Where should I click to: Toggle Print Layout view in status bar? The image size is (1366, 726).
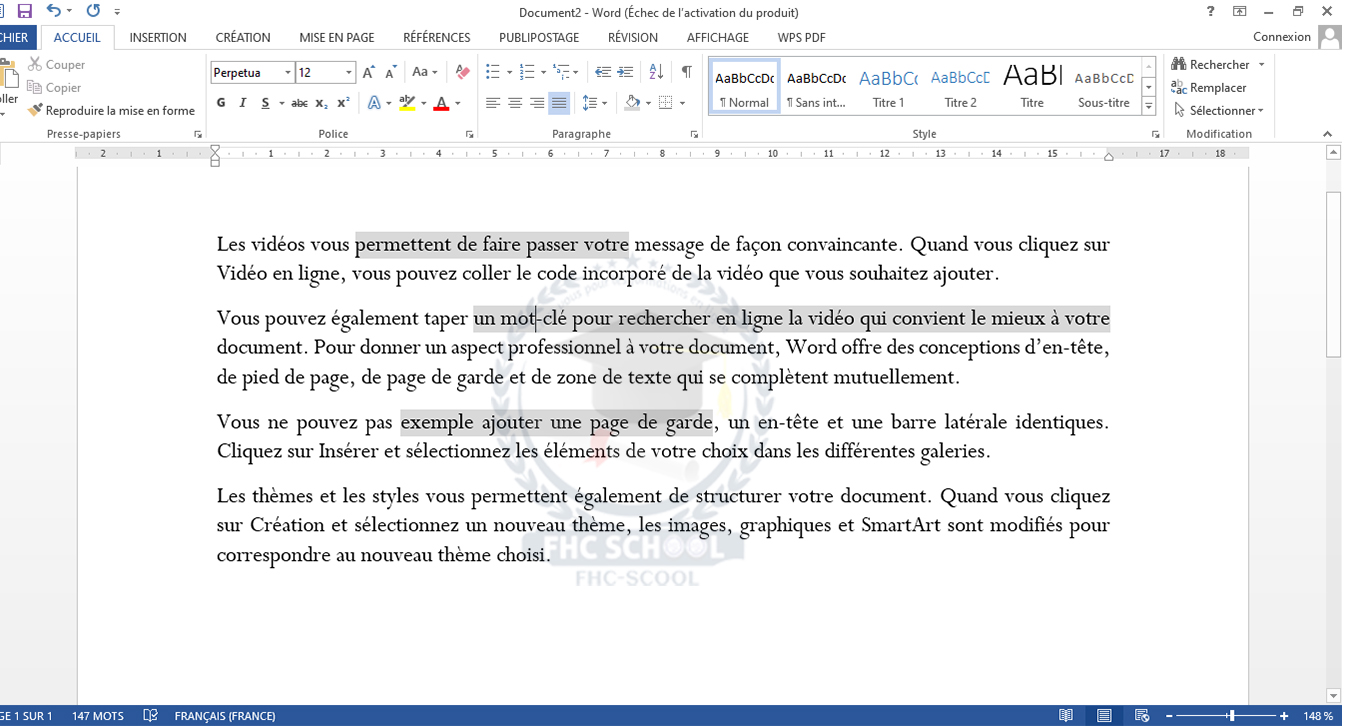pyautogui.click(x=1104, y=716)
